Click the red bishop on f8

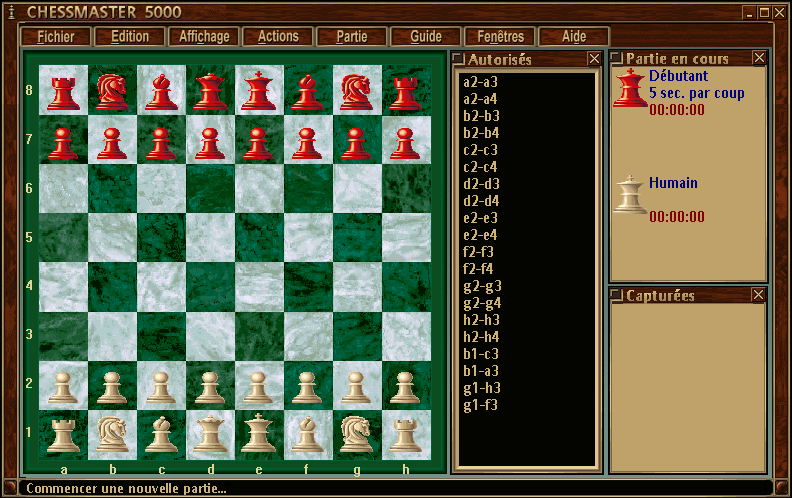pos(308,92)
